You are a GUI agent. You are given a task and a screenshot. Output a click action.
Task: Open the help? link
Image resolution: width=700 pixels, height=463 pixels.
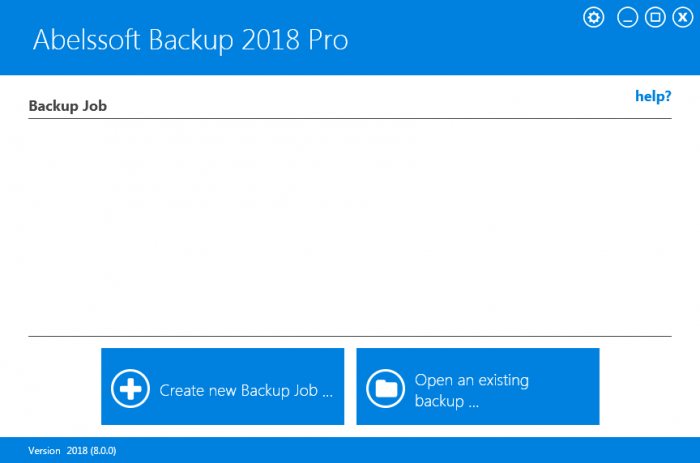(653, 97)
